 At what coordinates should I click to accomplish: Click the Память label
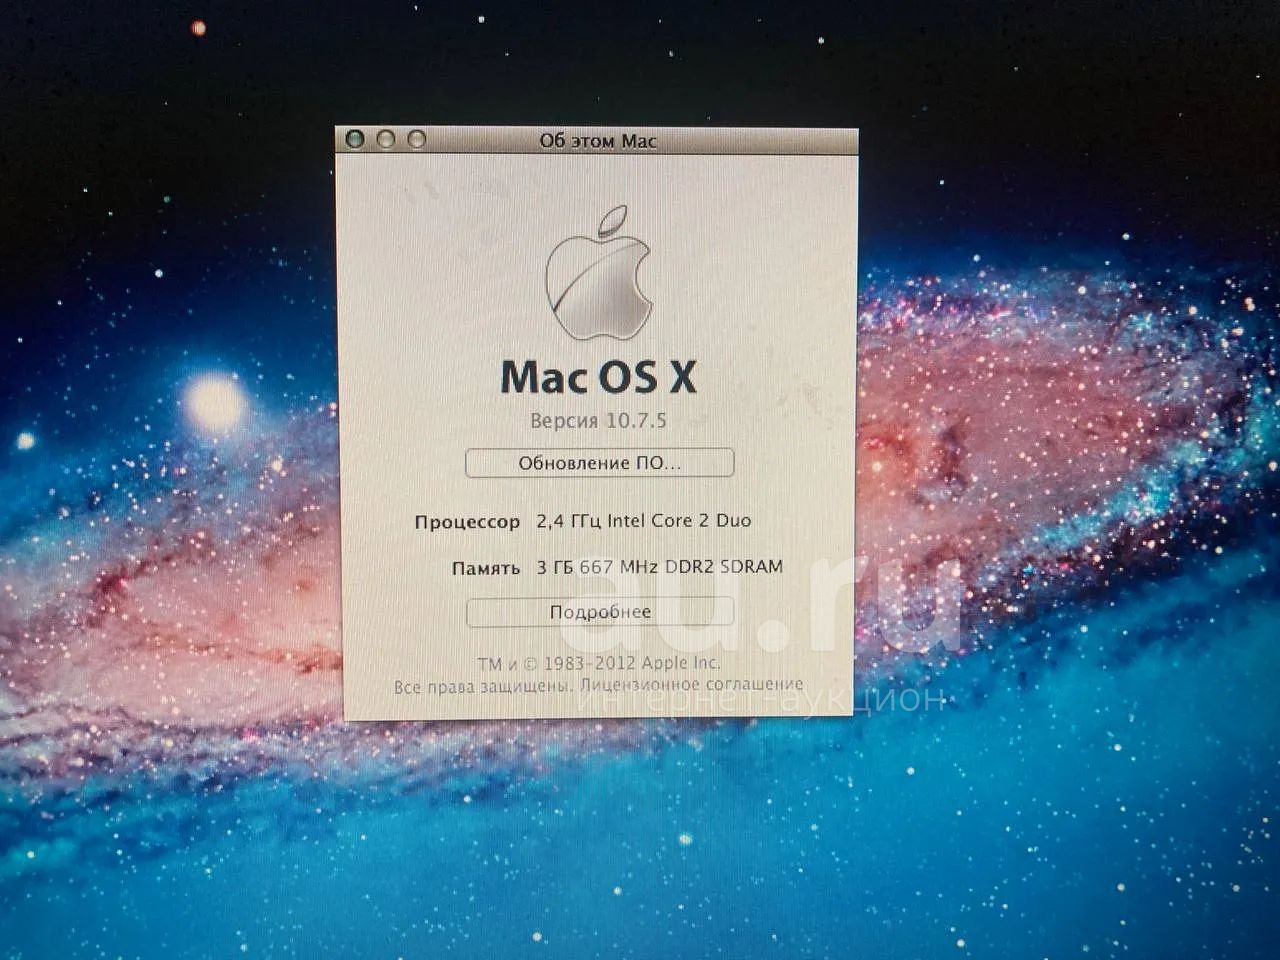point(486,568)
